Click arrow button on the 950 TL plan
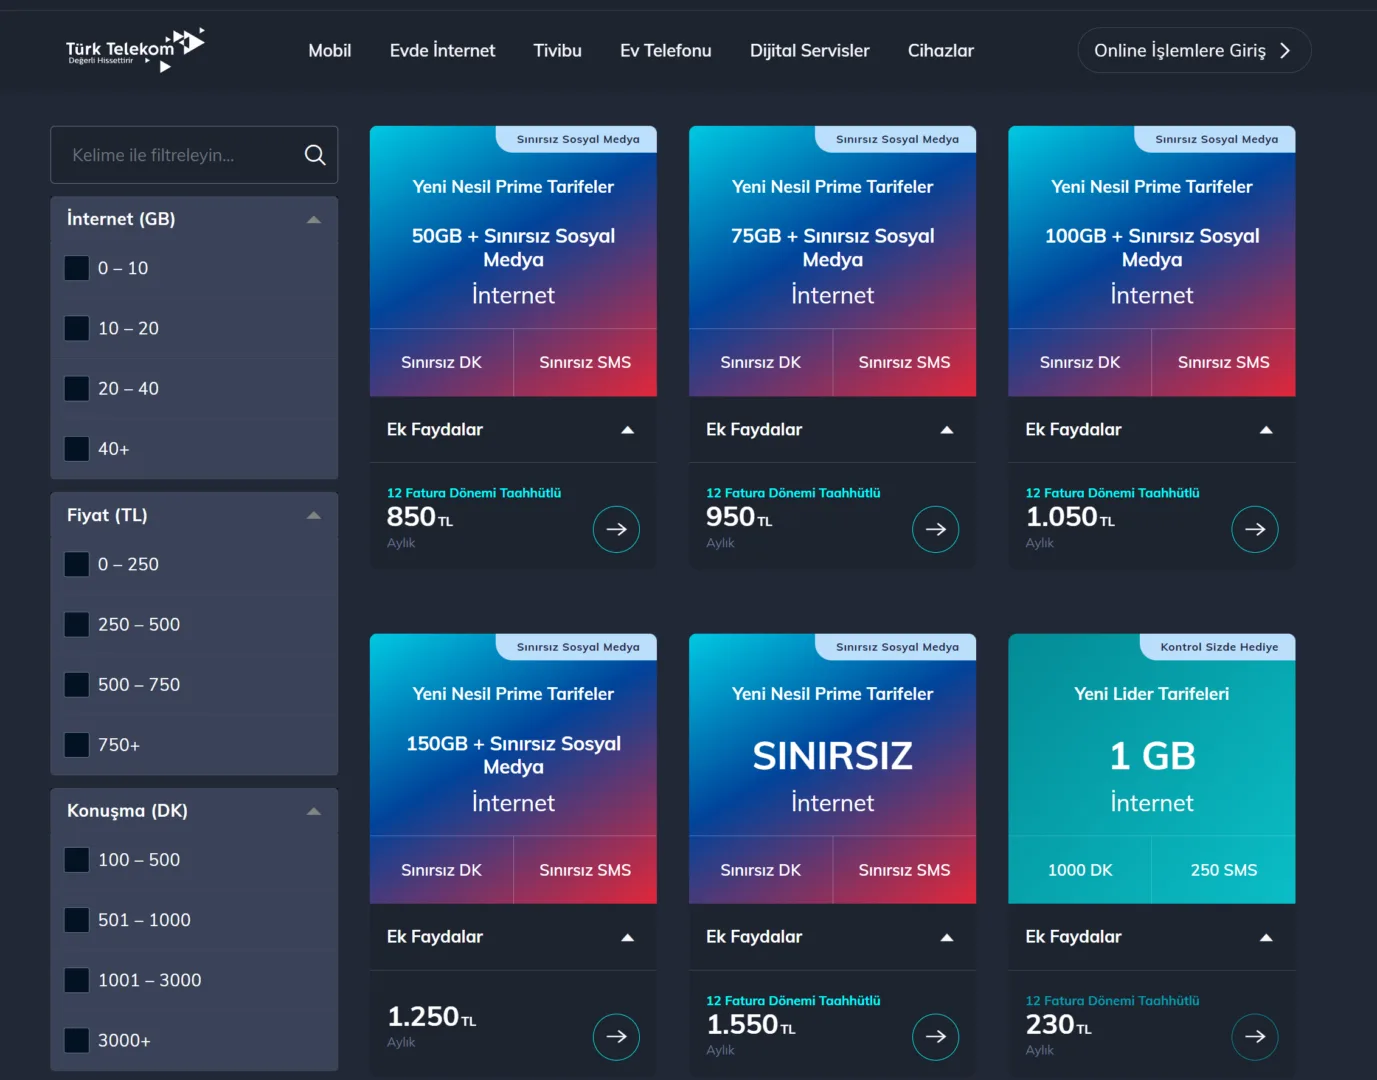This screenshot has height=1080, width=1377. (x=936, y=529)
